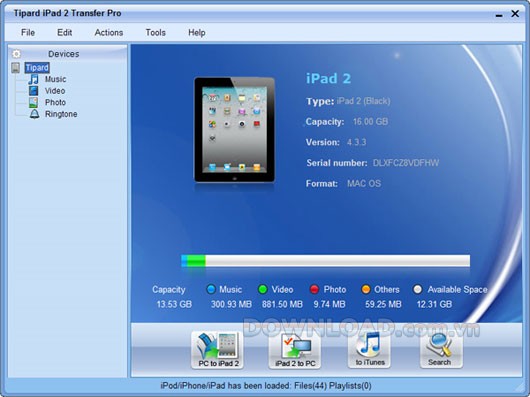
Task: Click the bell icon beside Ringtone
Action: point(34,114)
